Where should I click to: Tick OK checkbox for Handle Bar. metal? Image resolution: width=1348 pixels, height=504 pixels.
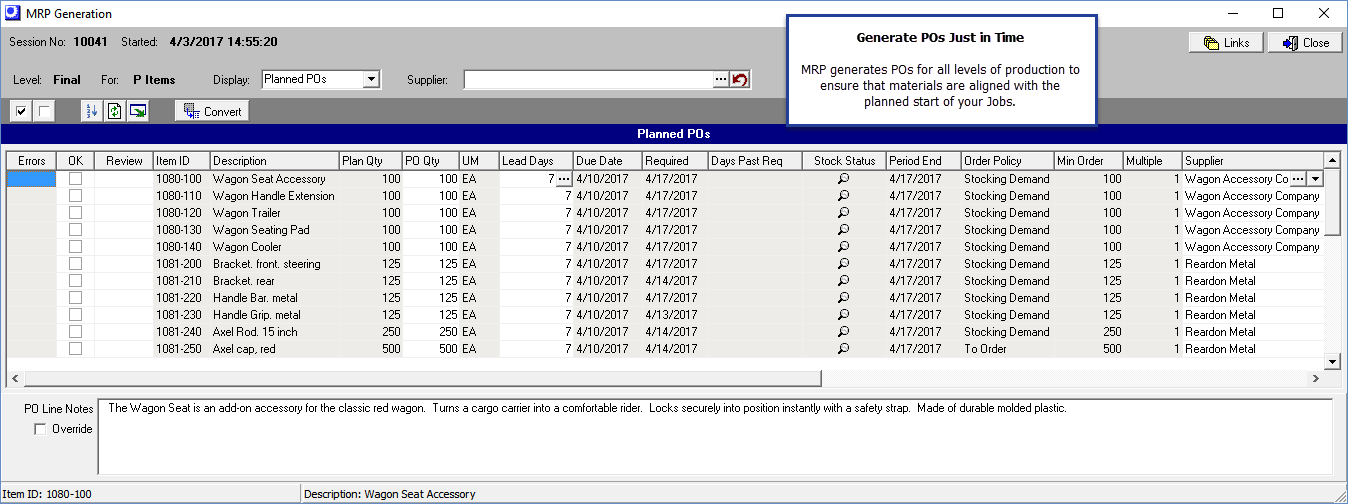tap(75, 298)
